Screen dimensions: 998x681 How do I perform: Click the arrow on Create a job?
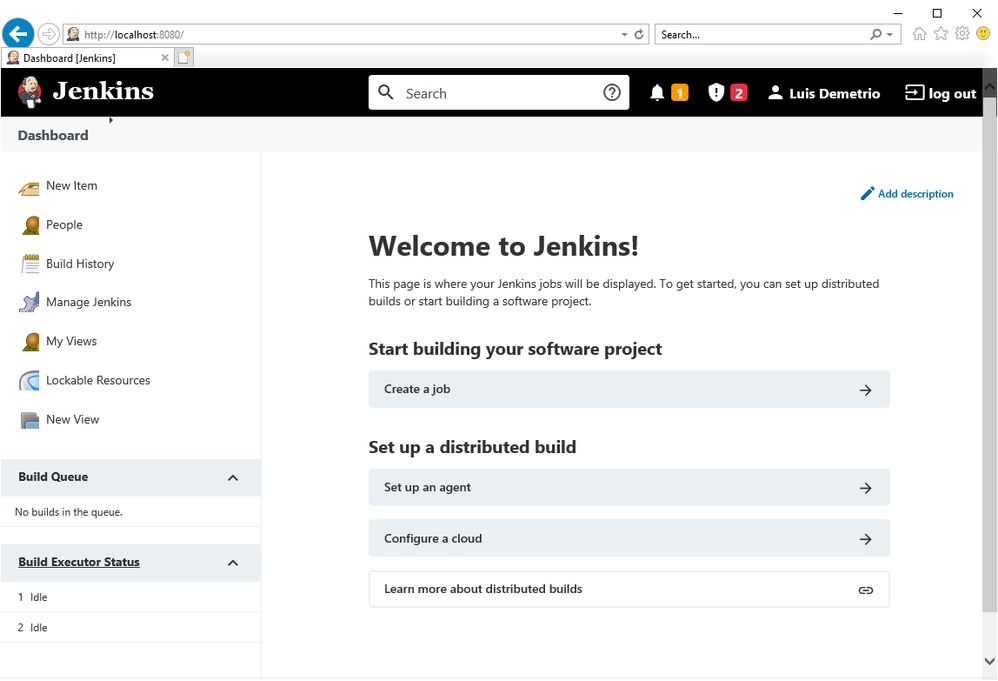click(866, 390)
